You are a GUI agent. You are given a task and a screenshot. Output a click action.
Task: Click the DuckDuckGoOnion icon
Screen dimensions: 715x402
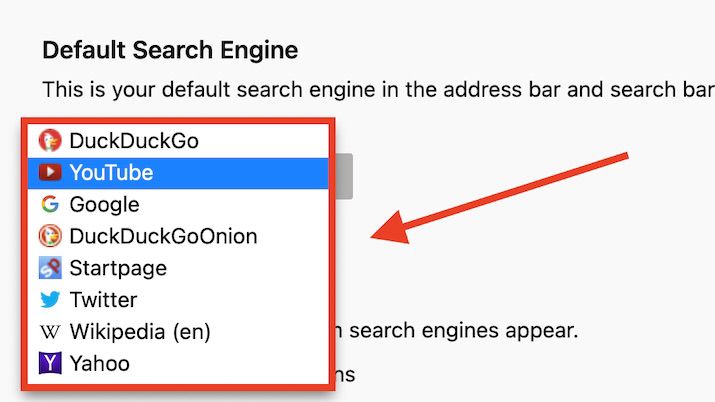(x=49, y=237)
